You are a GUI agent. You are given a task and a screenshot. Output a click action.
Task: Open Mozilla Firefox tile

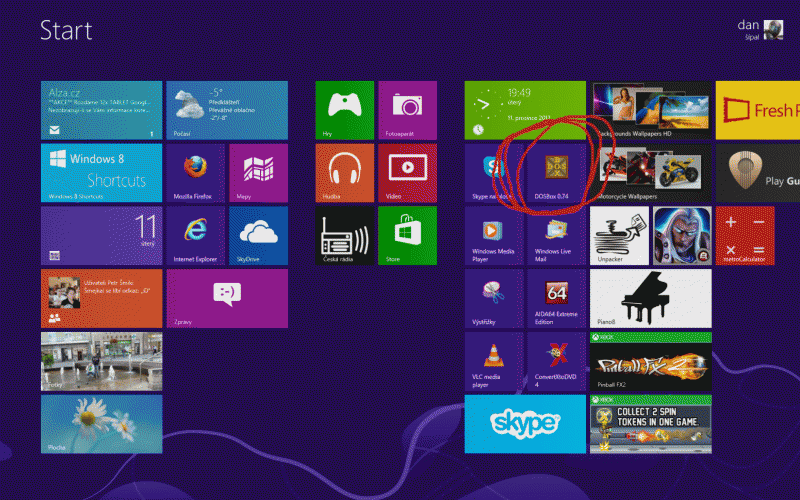click(x=195, y=173)
